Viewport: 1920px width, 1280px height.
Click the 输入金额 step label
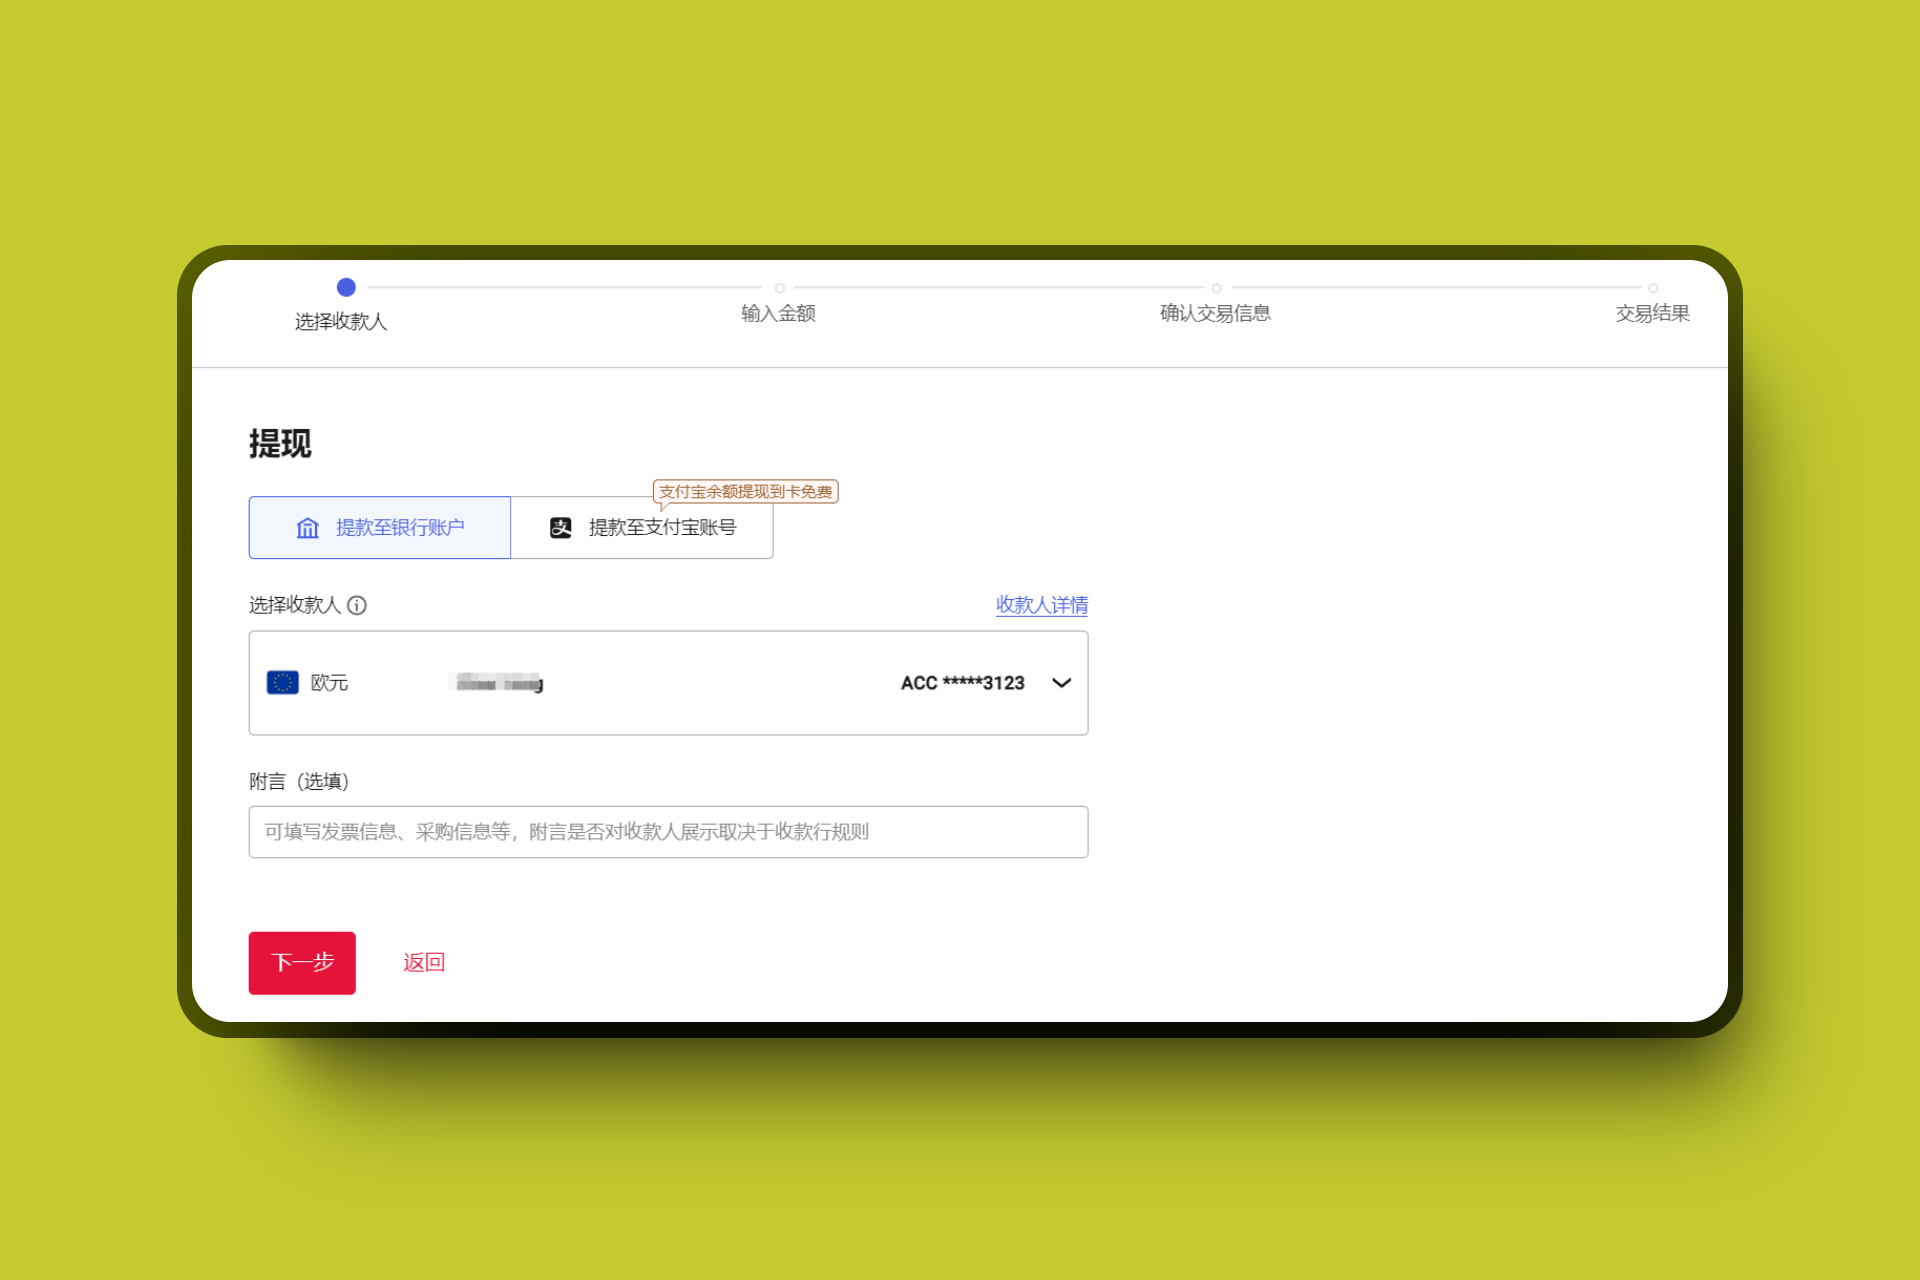[778, 313]
